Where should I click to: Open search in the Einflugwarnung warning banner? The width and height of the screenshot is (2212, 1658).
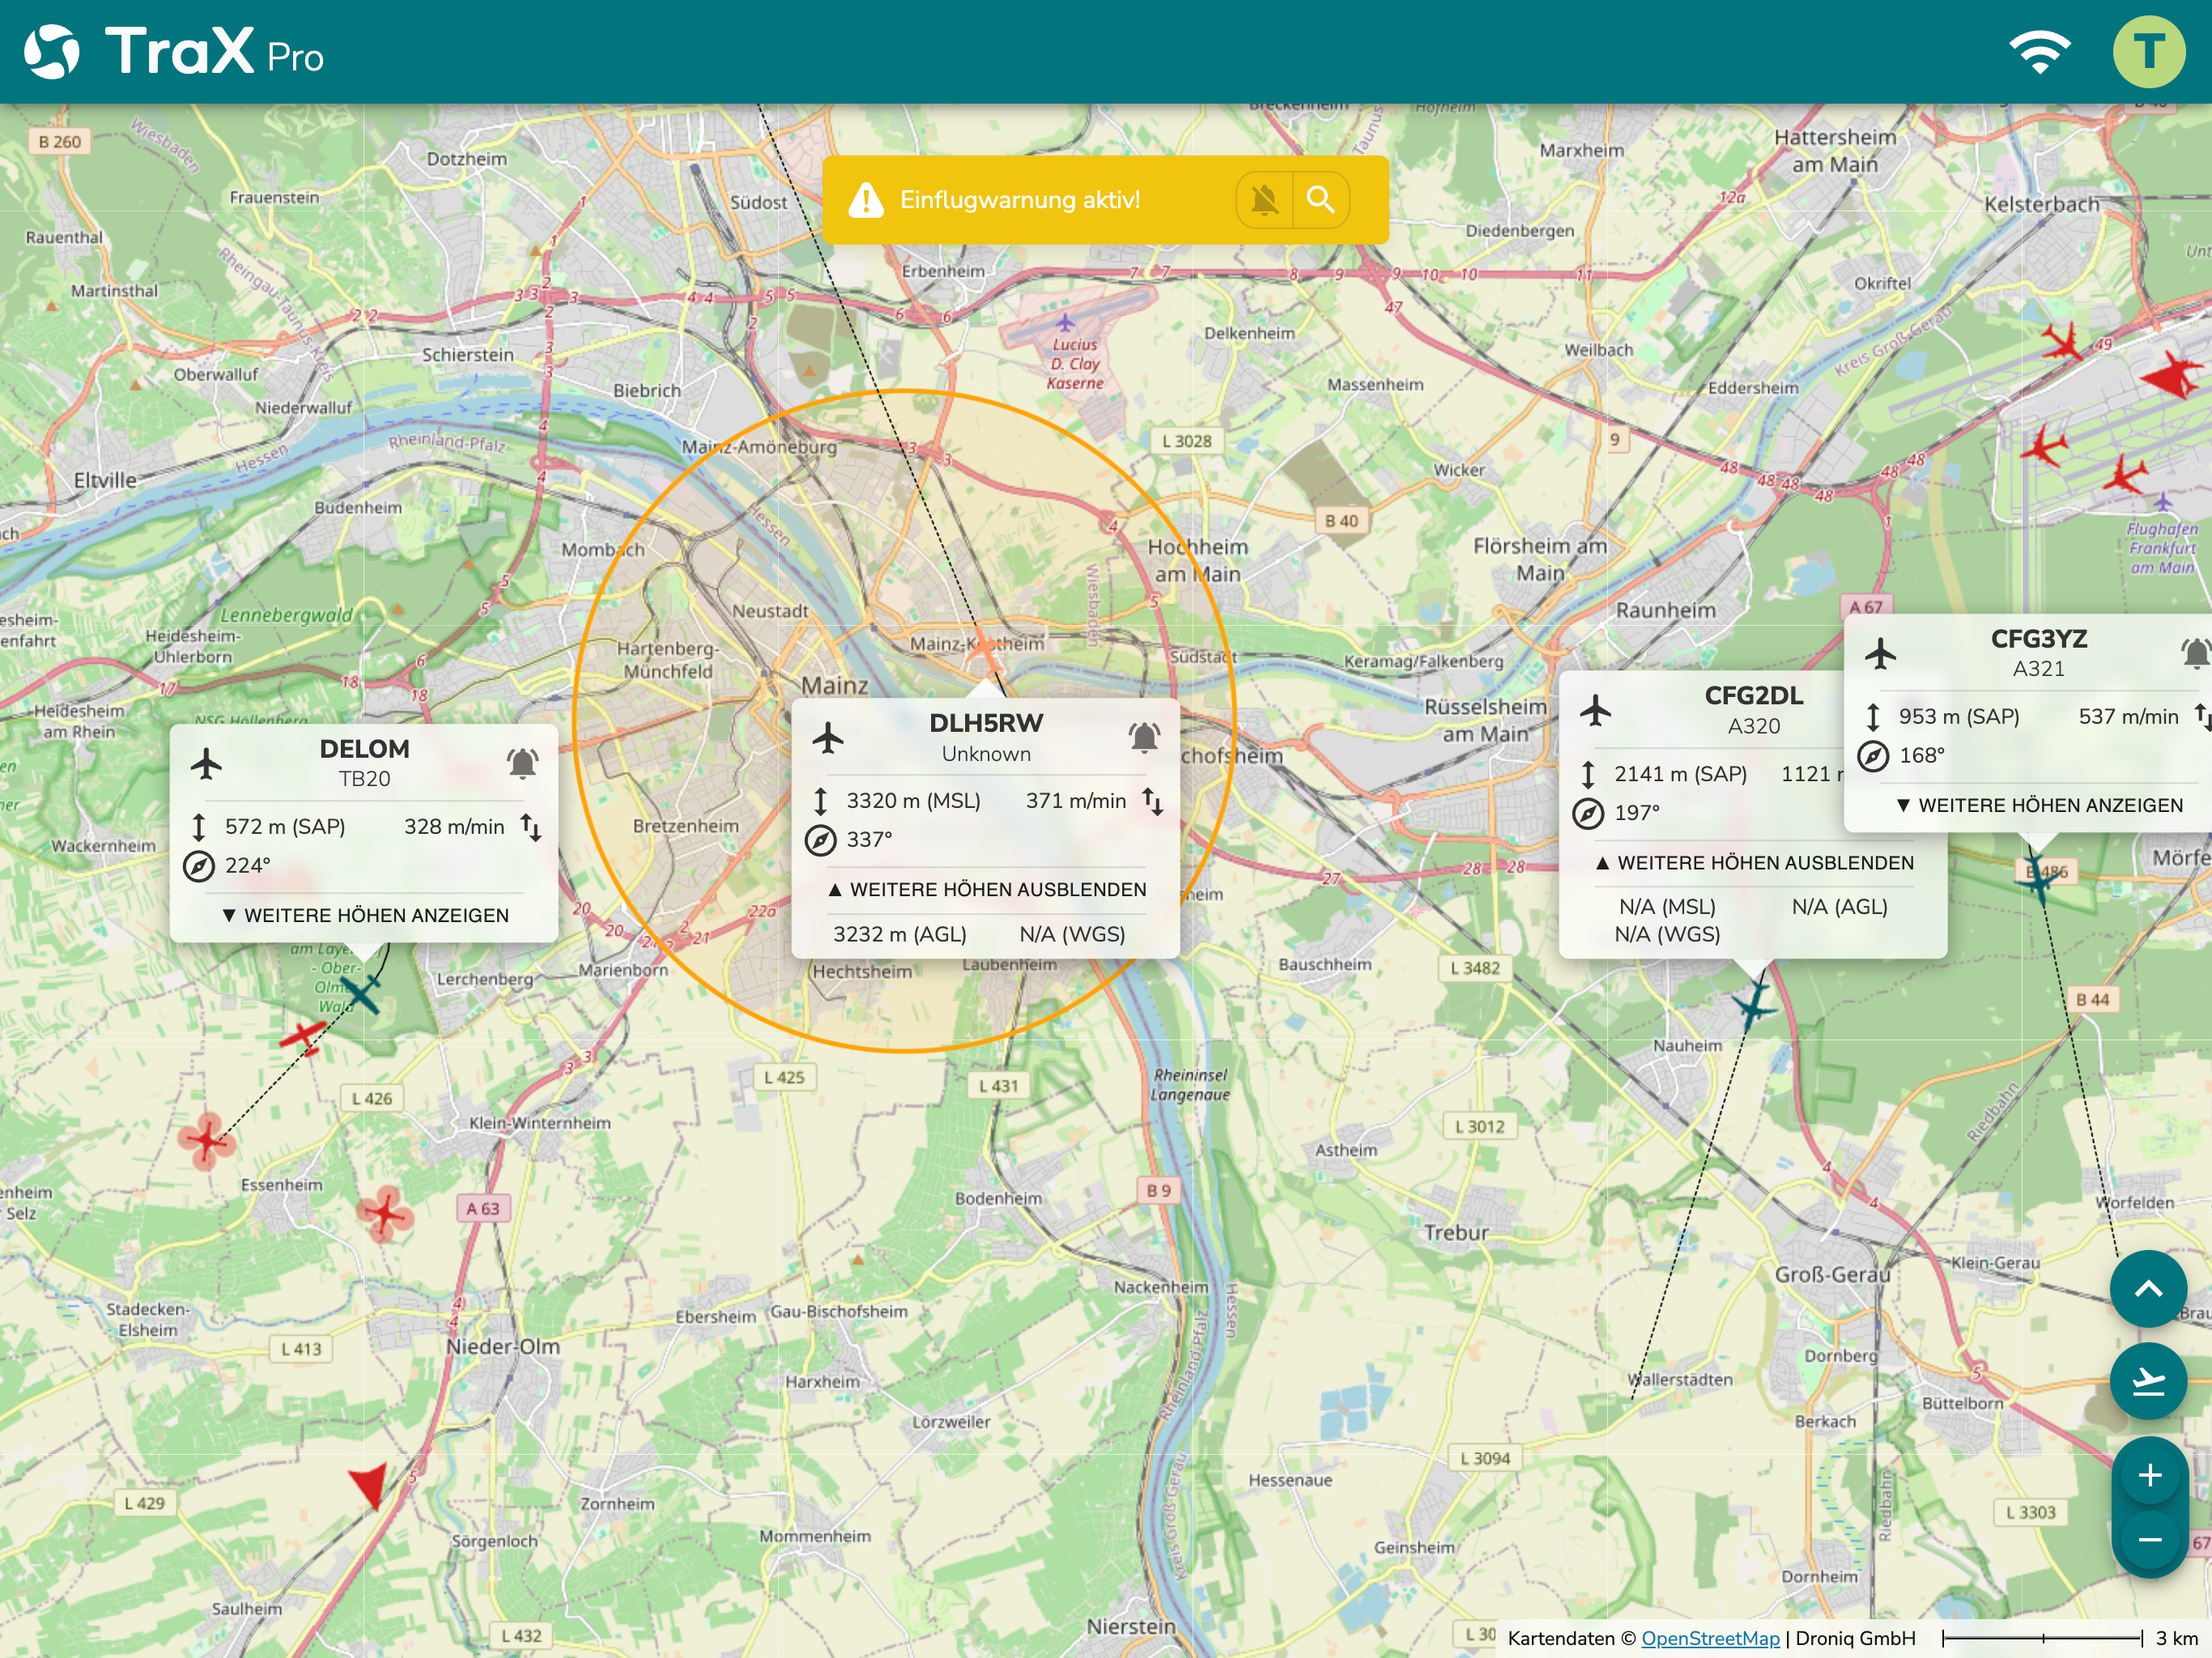[x=1320, y=200]
